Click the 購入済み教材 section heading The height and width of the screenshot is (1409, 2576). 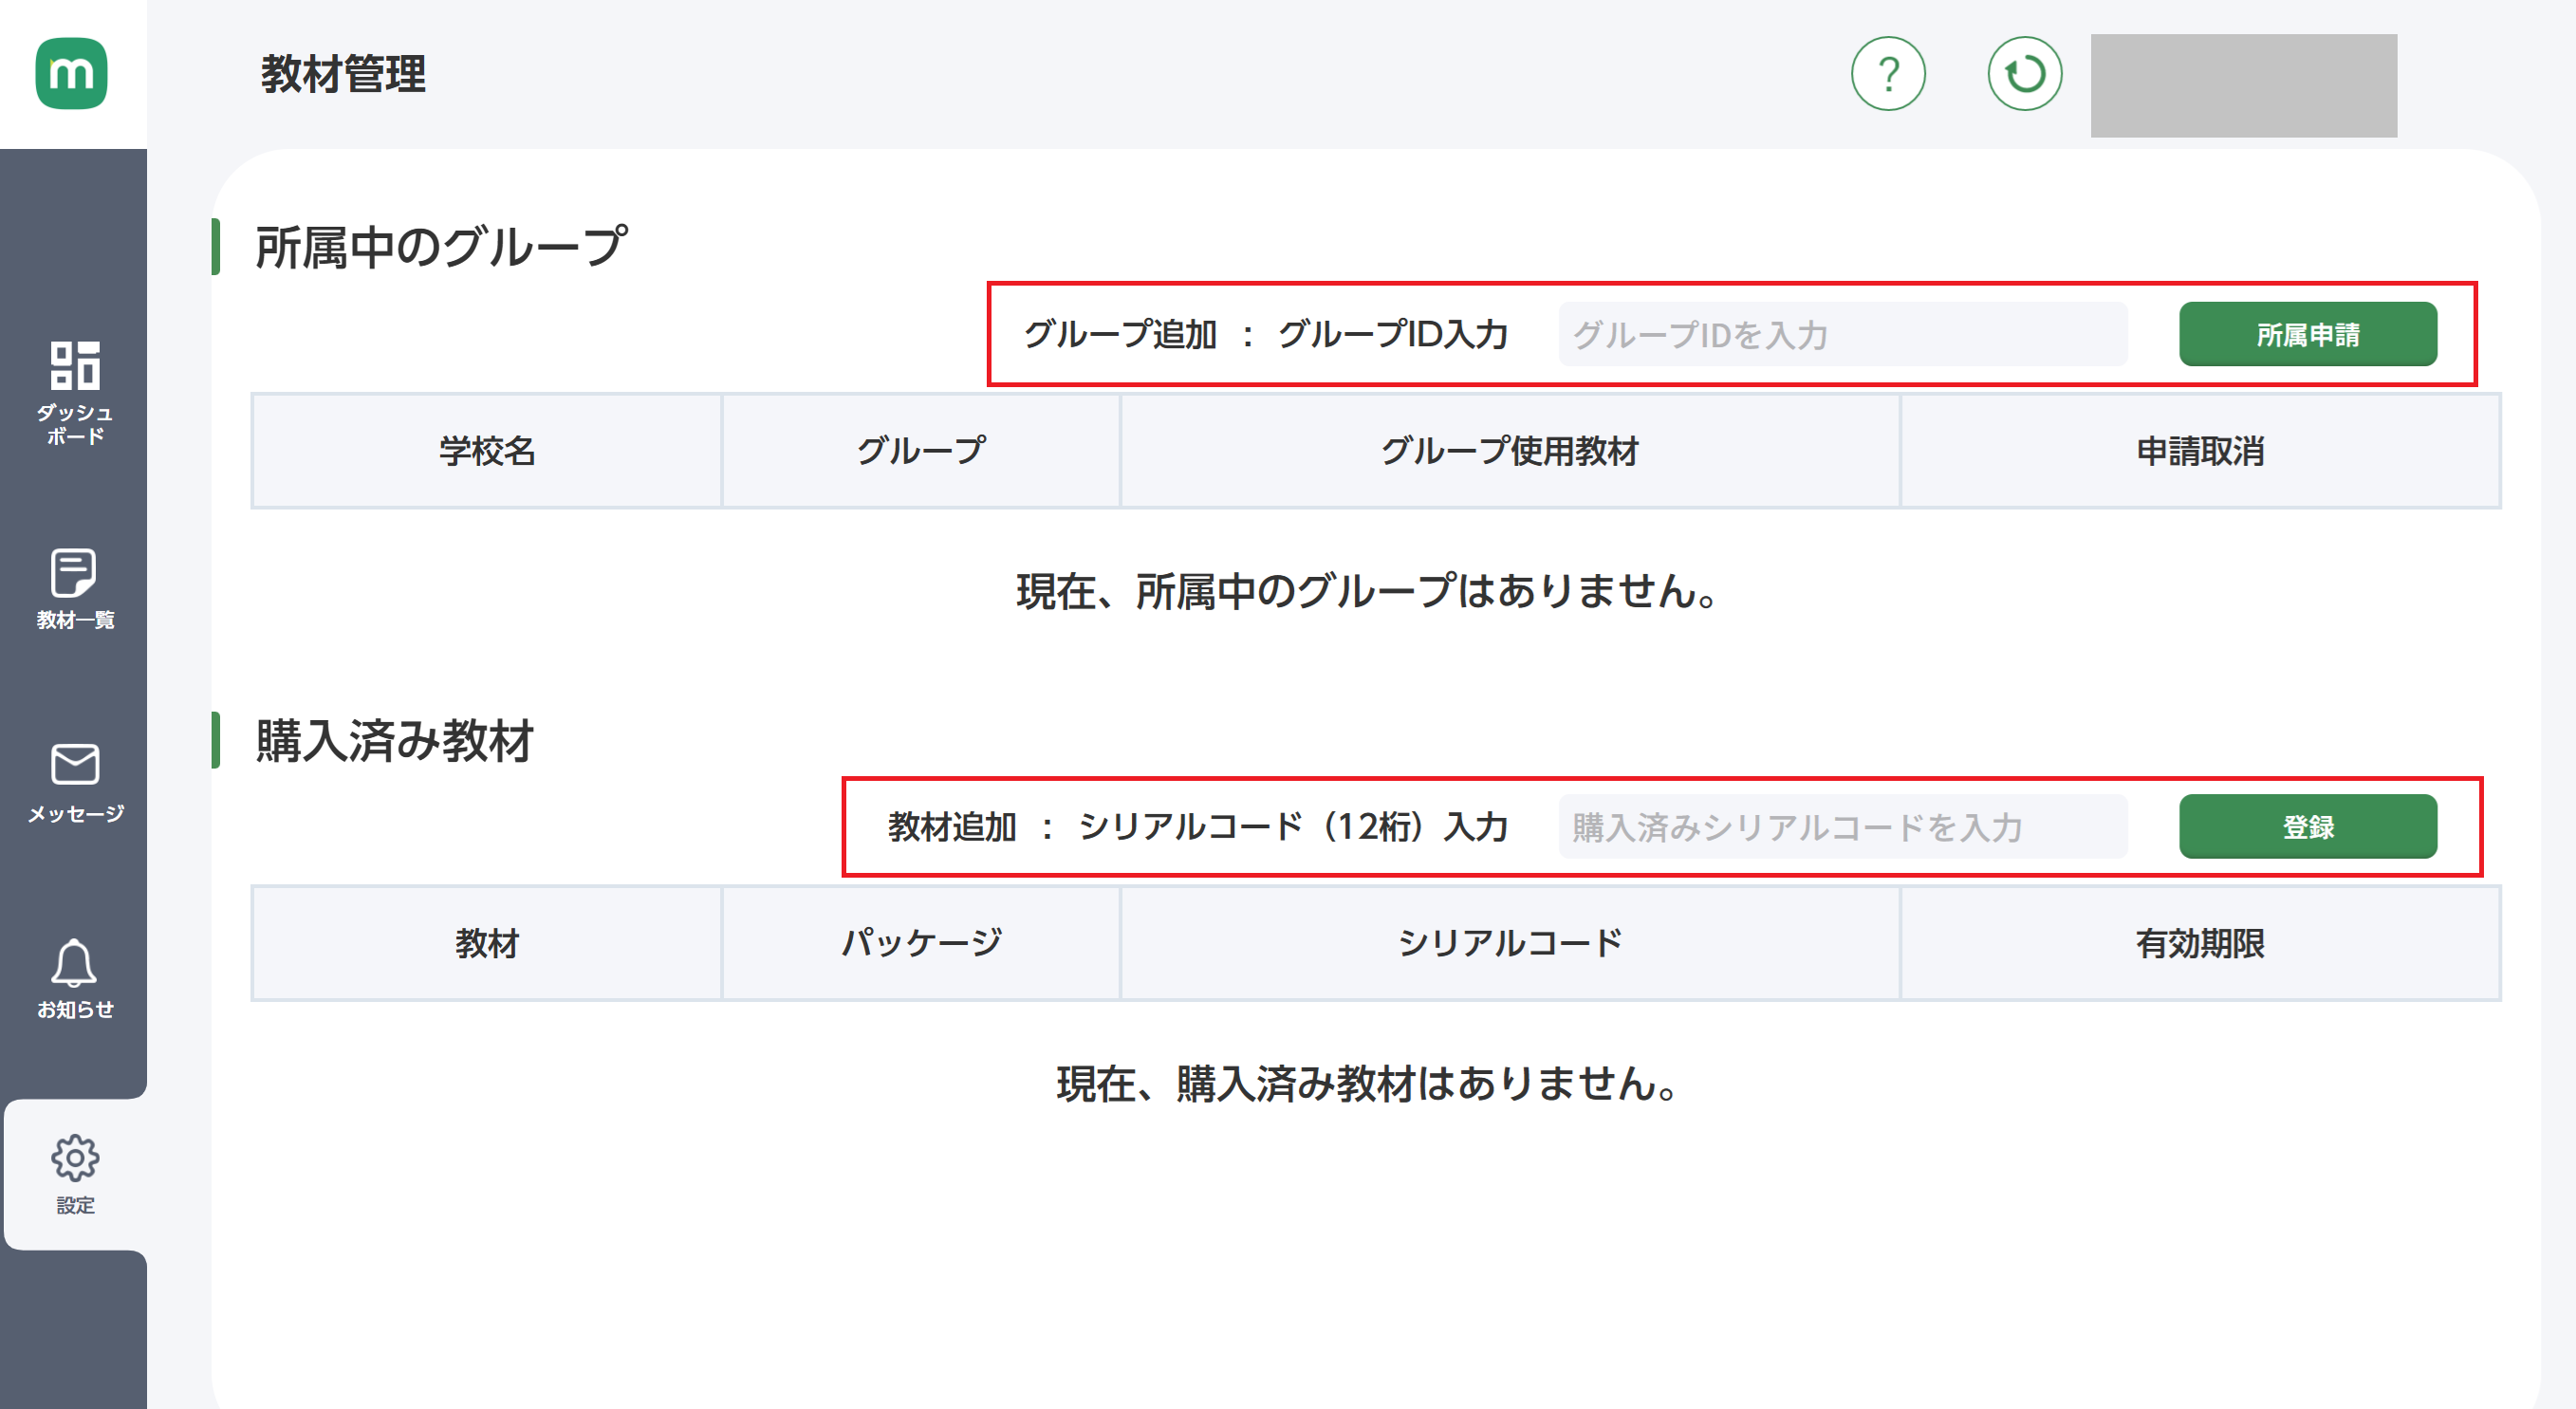point(394,741)
